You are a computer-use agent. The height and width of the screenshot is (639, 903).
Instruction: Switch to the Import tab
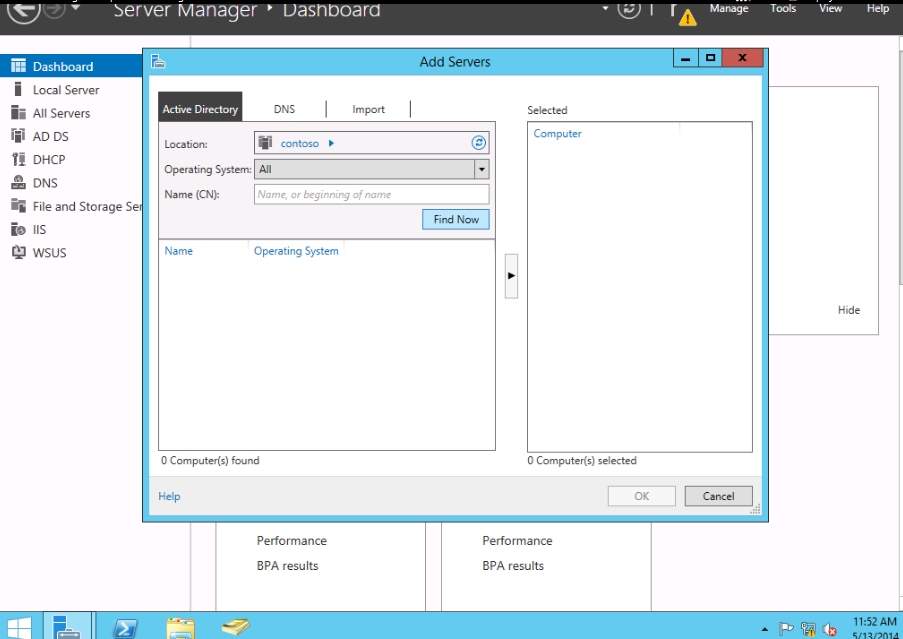[369, 109]
